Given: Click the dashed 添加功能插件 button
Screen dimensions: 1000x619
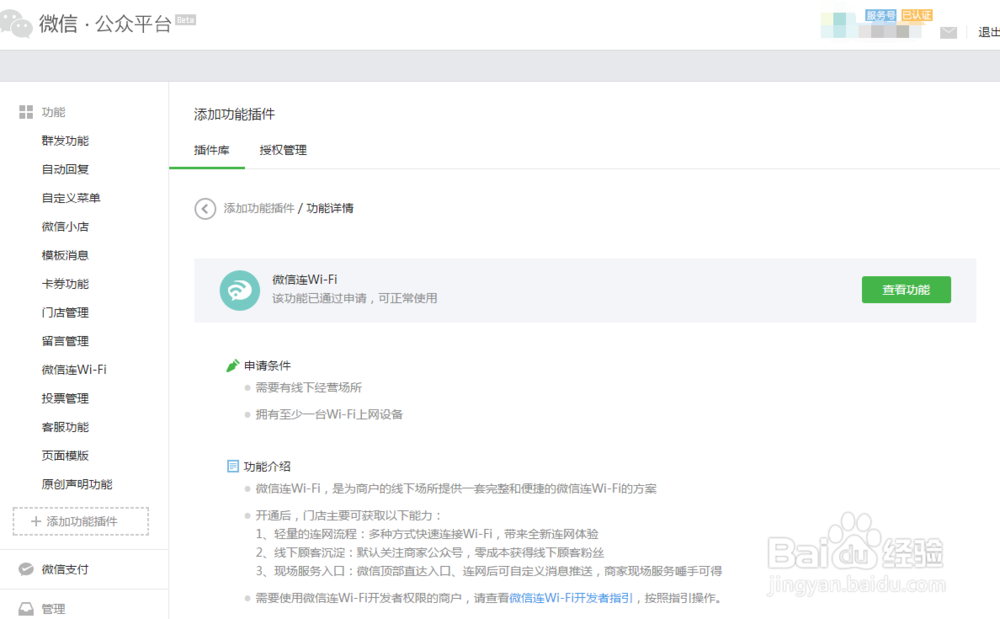Looking at the screenshot, I should pos(80,521).
